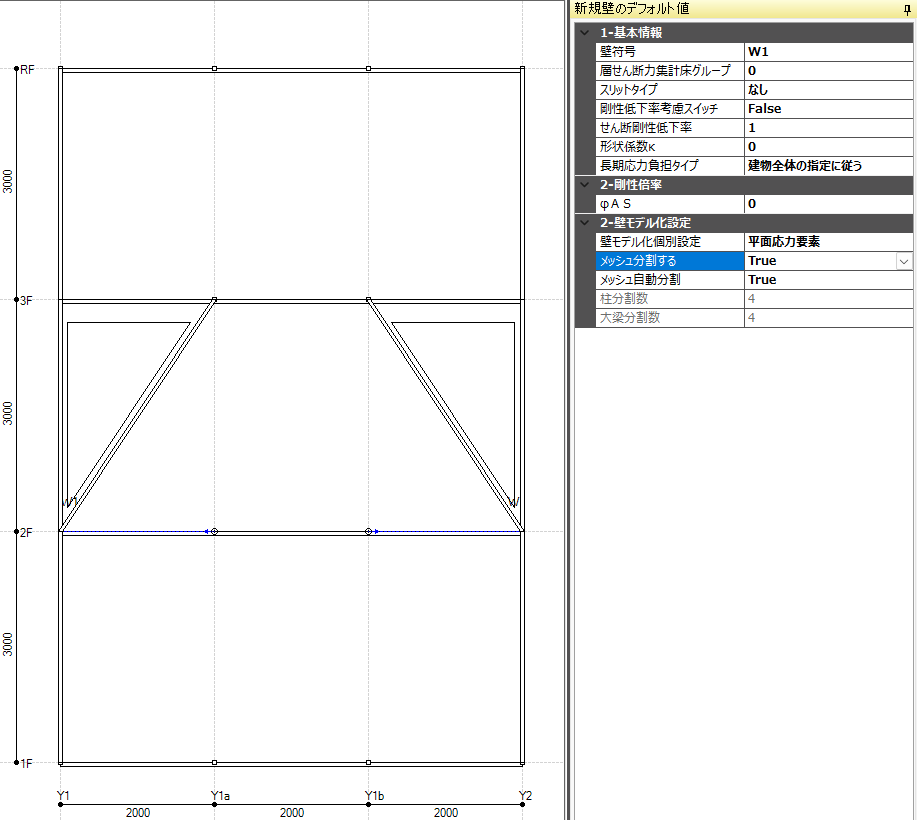Edit the せん断剛性低下率 value
The height and width of the screenshot is (820, 917).
pyautogui.click(x=828, y=128)
